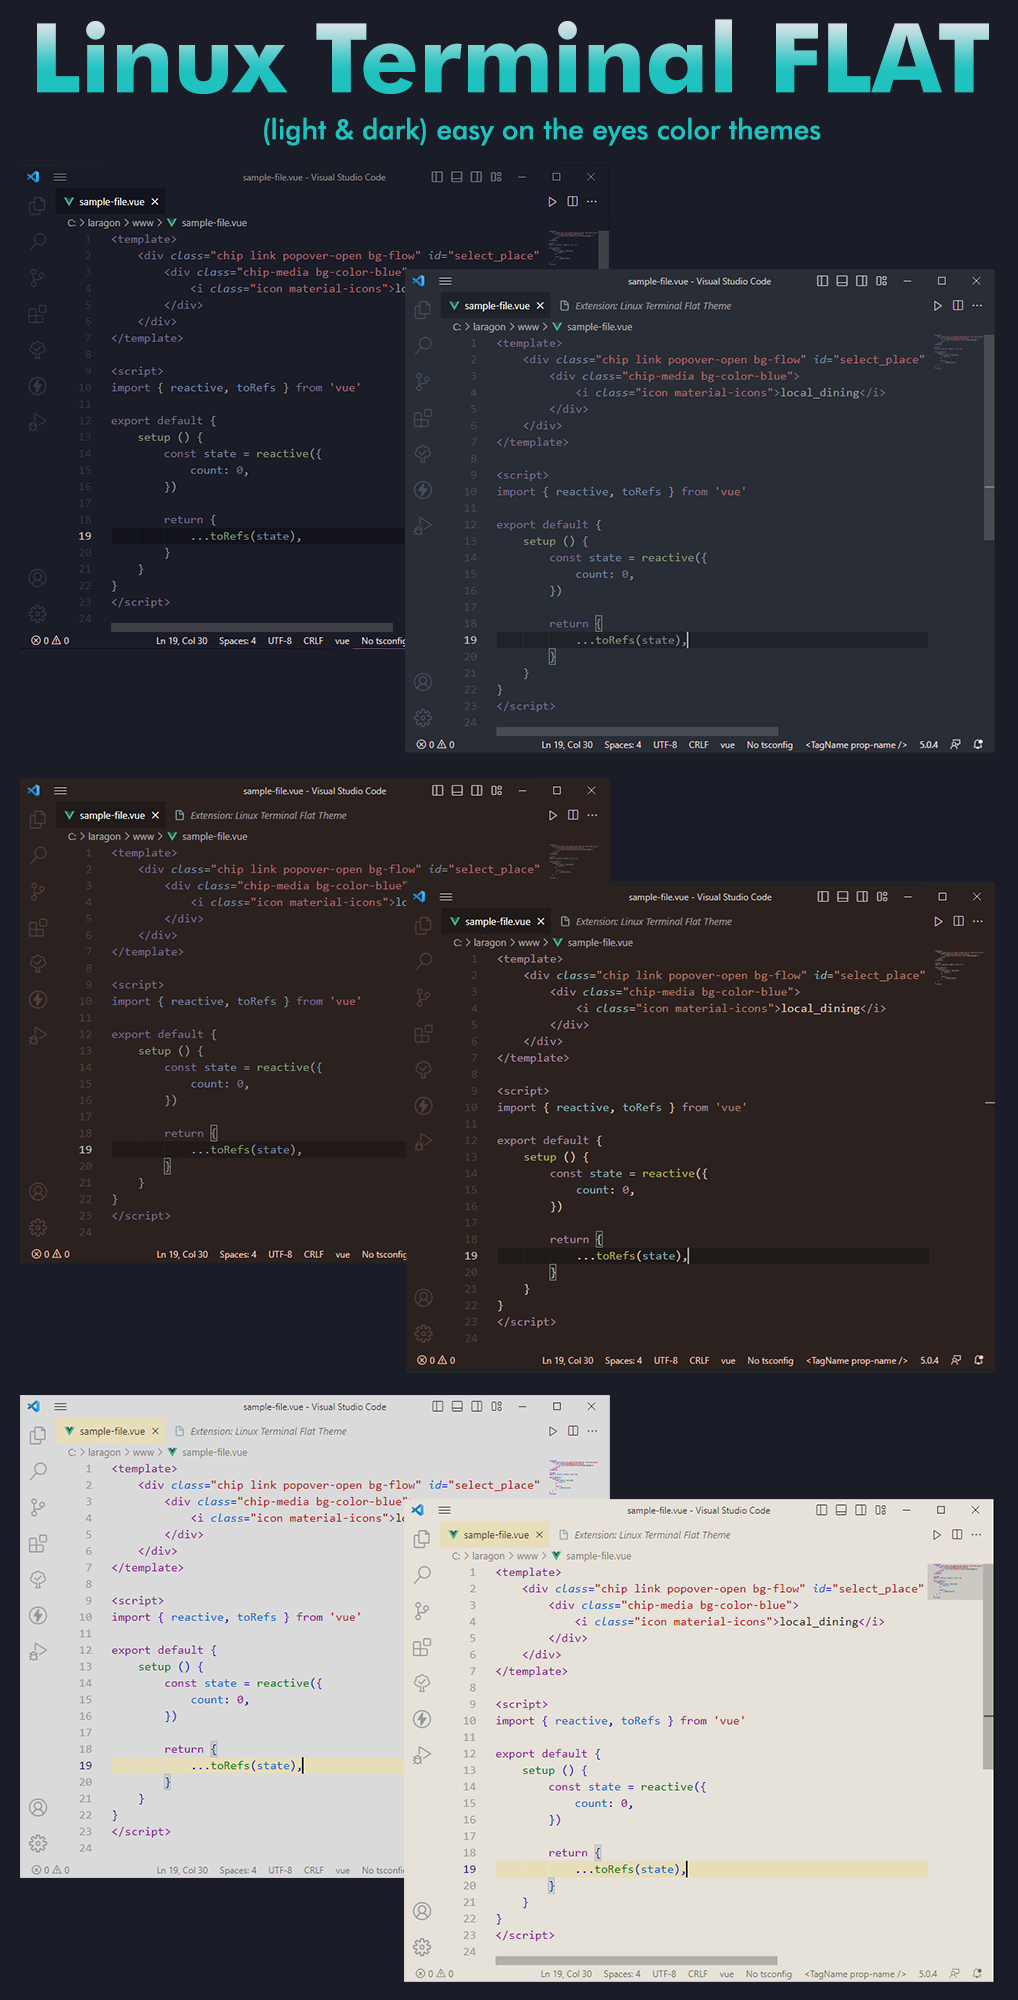
Task: Open Search in the dark-blue front window
Action: click(x=423, y=346)
